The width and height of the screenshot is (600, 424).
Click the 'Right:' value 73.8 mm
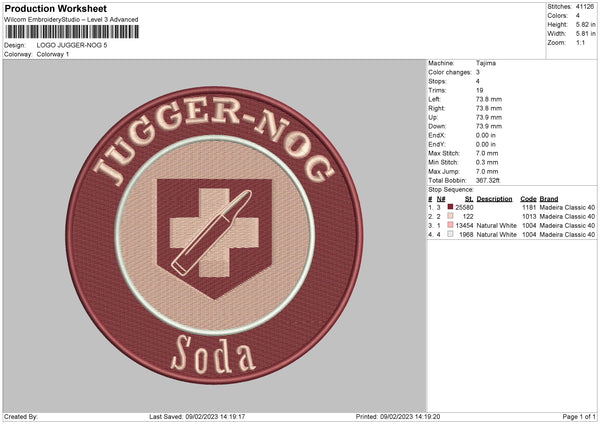(x=489, y=108)
